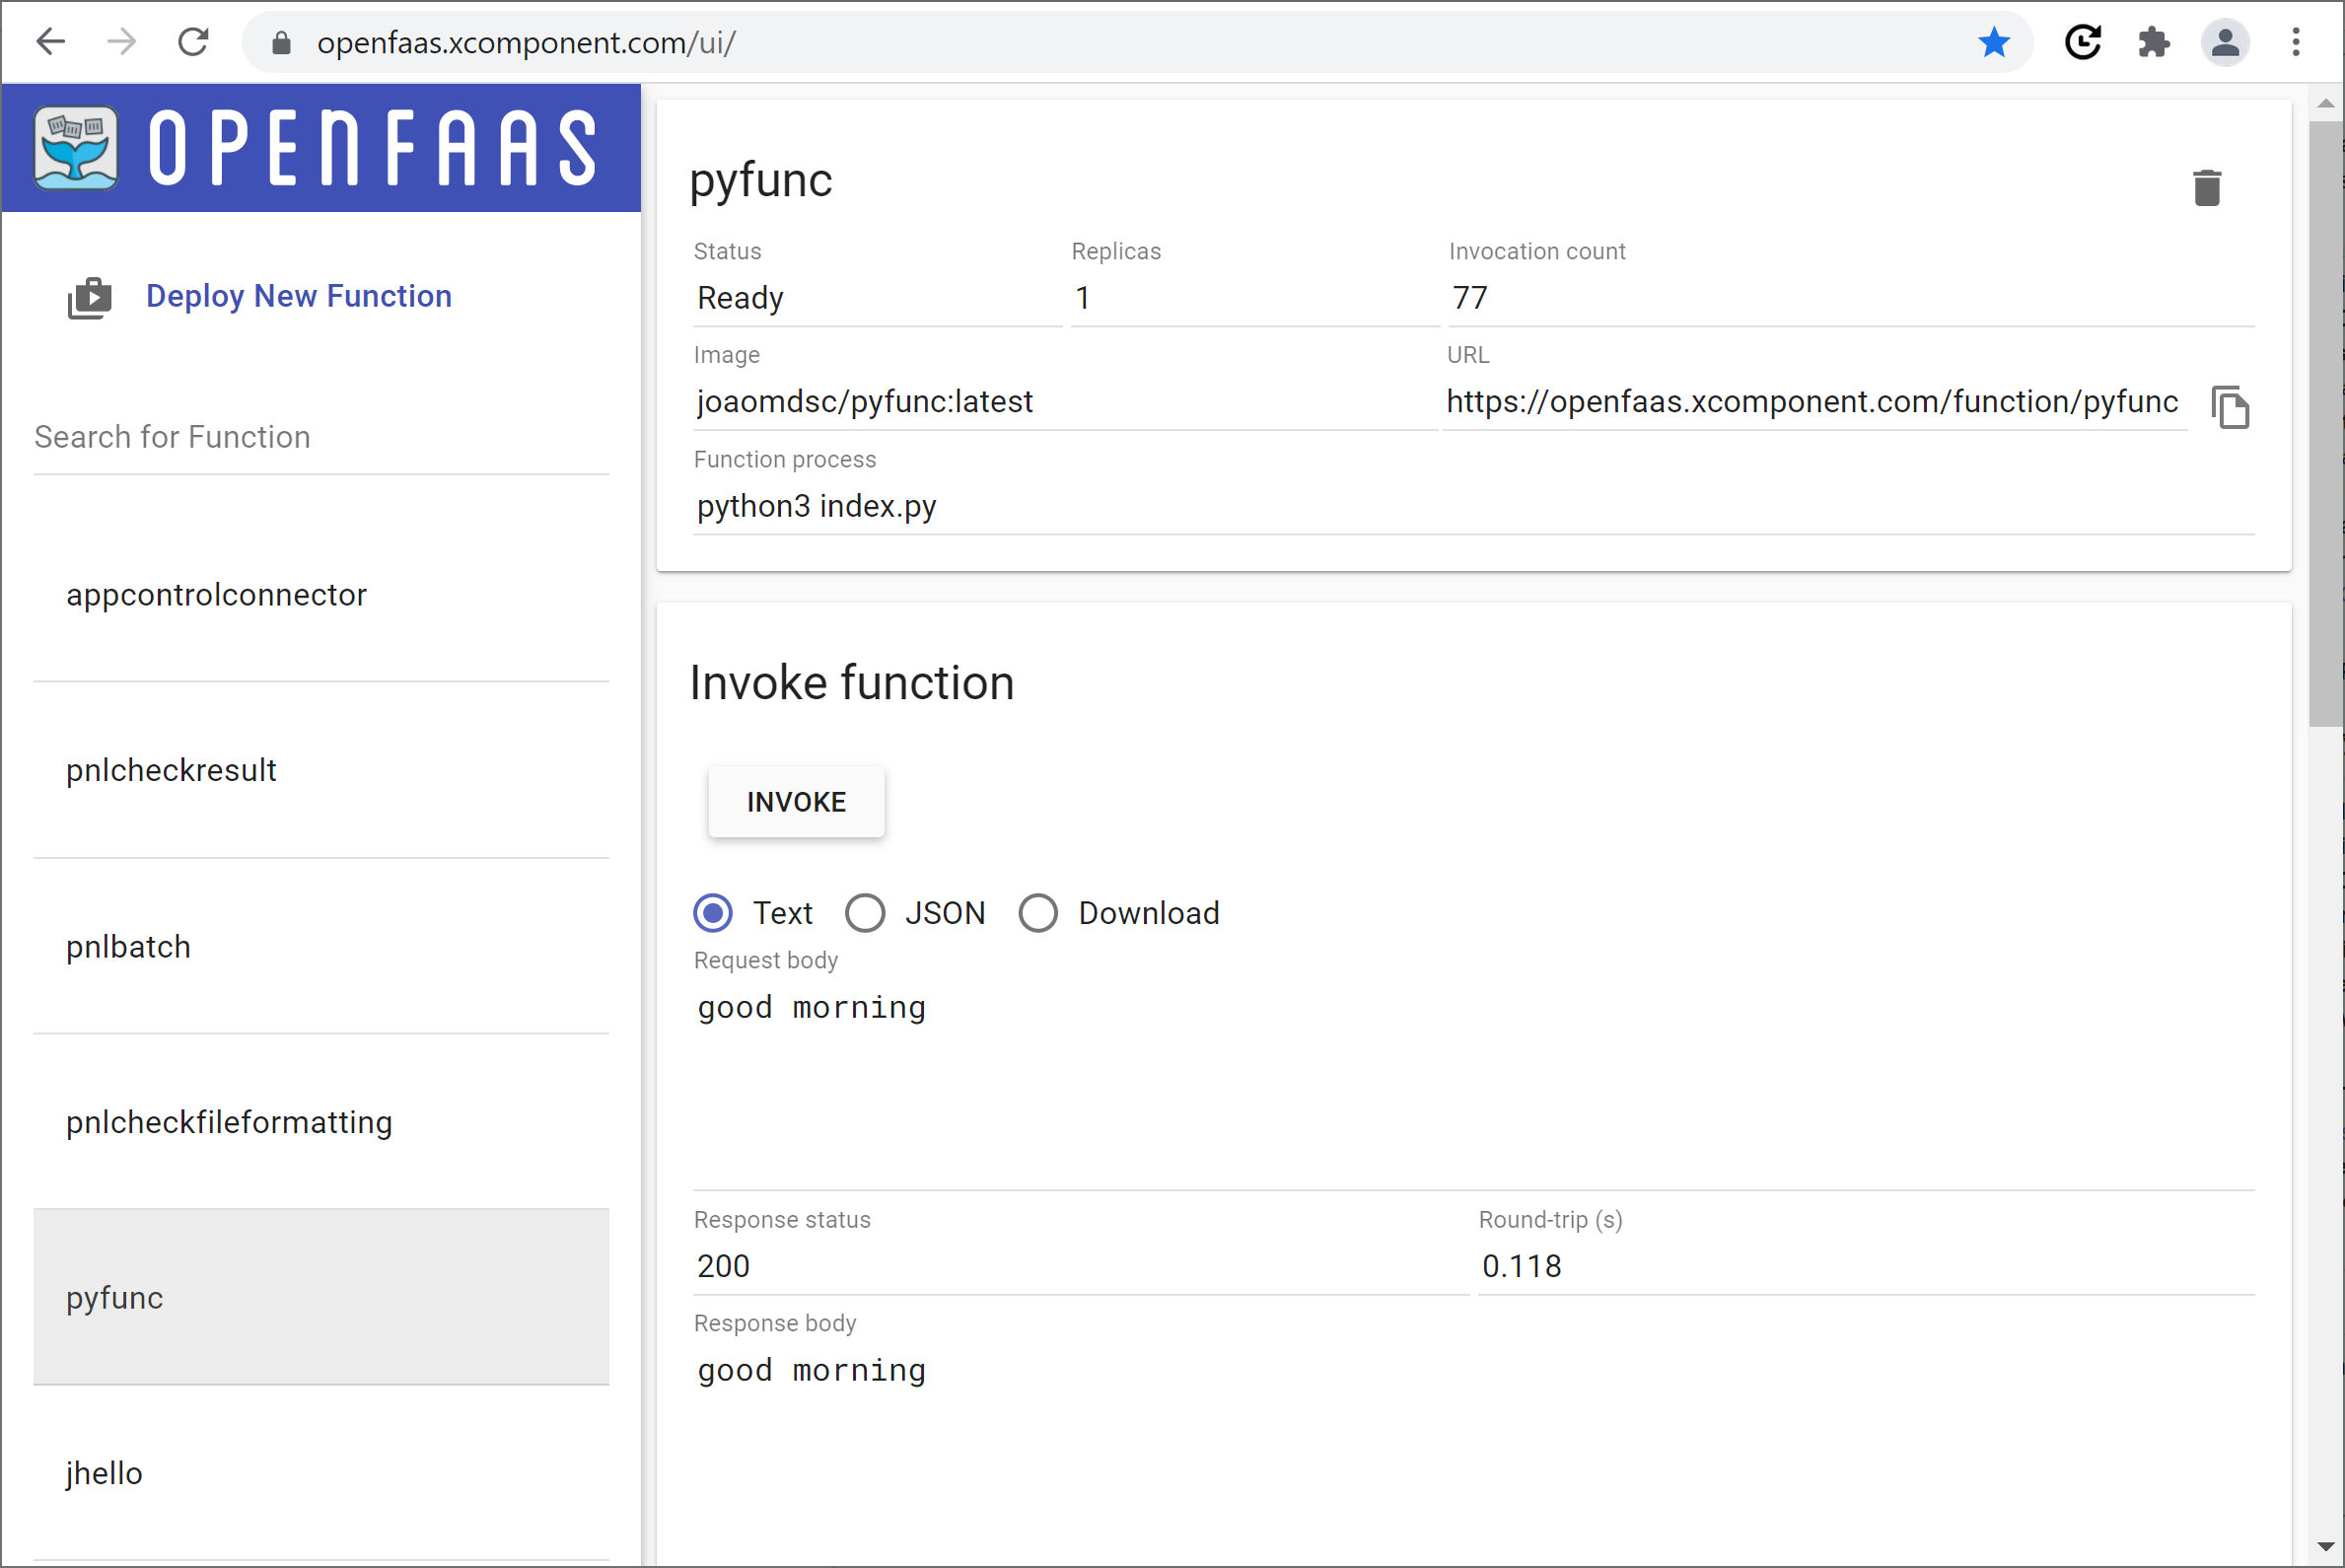Click the pnlcheckfileformatting function item
This screenshot has height=1568, width=2345.
[x=320, y=1121]
